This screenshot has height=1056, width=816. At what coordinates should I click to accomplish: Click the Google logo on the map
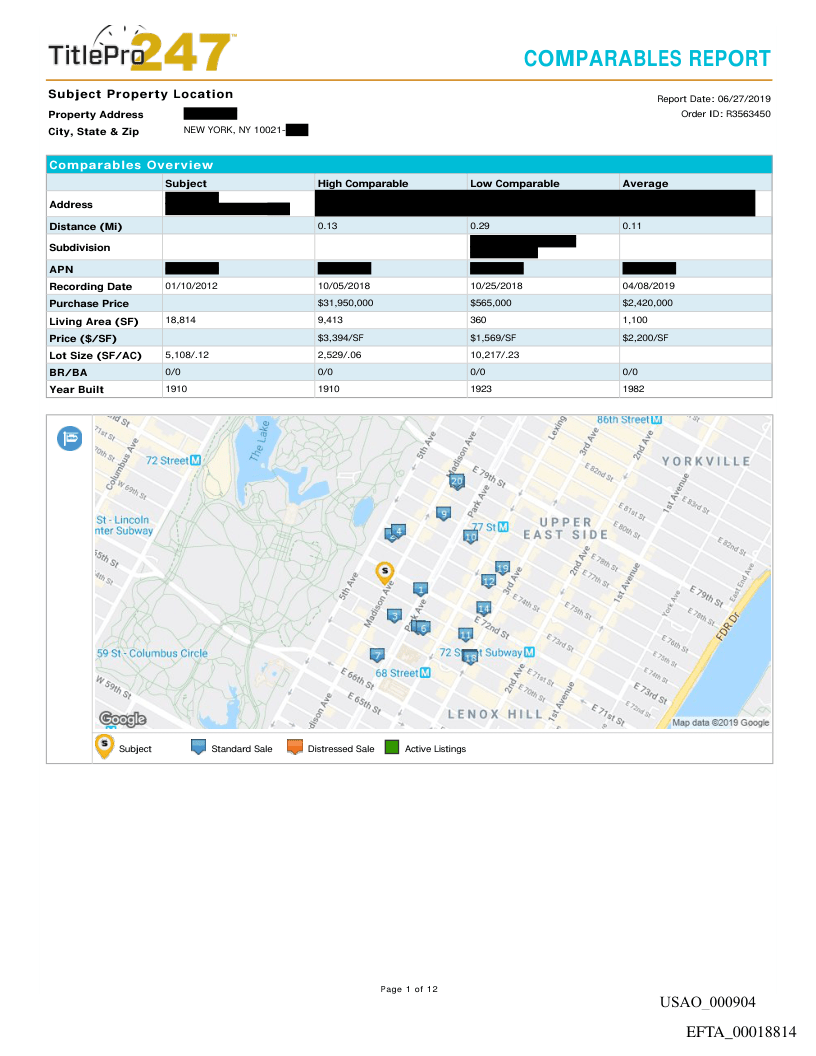tap(123, 719)
